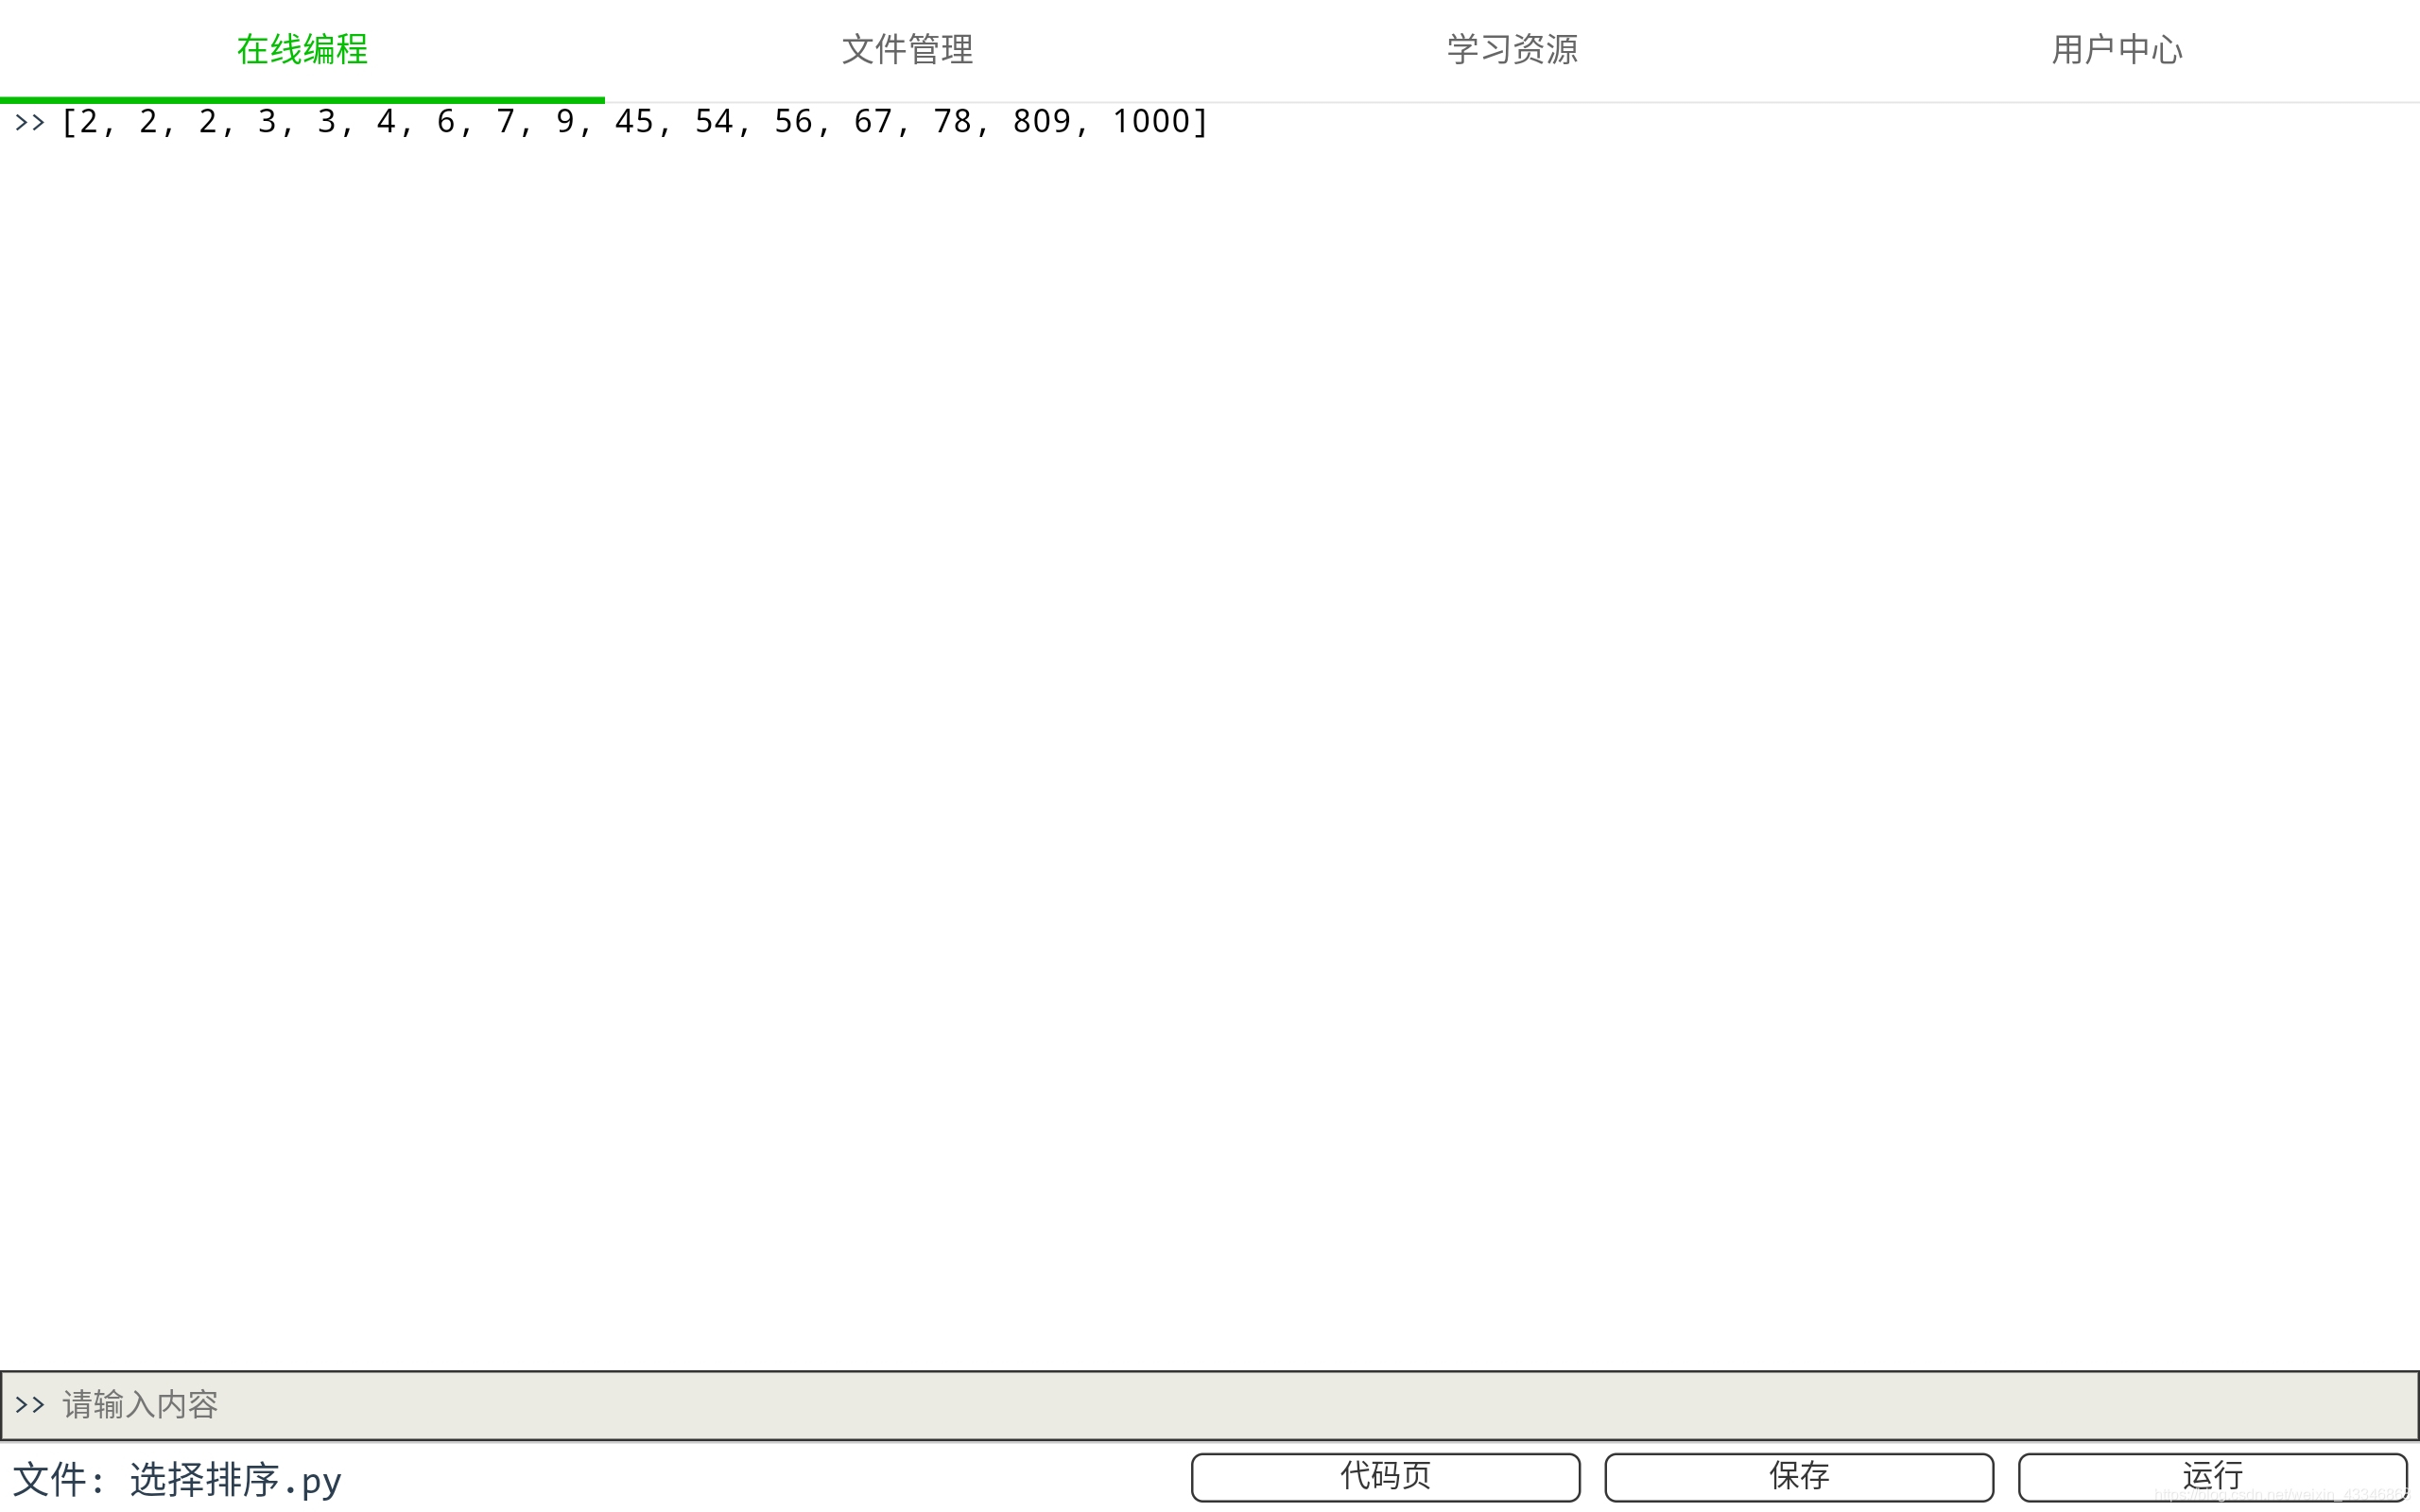Click the >> prompt icon before output list
The height and width of the screenshot is (1512, 2420).
(x=30, y=122)
